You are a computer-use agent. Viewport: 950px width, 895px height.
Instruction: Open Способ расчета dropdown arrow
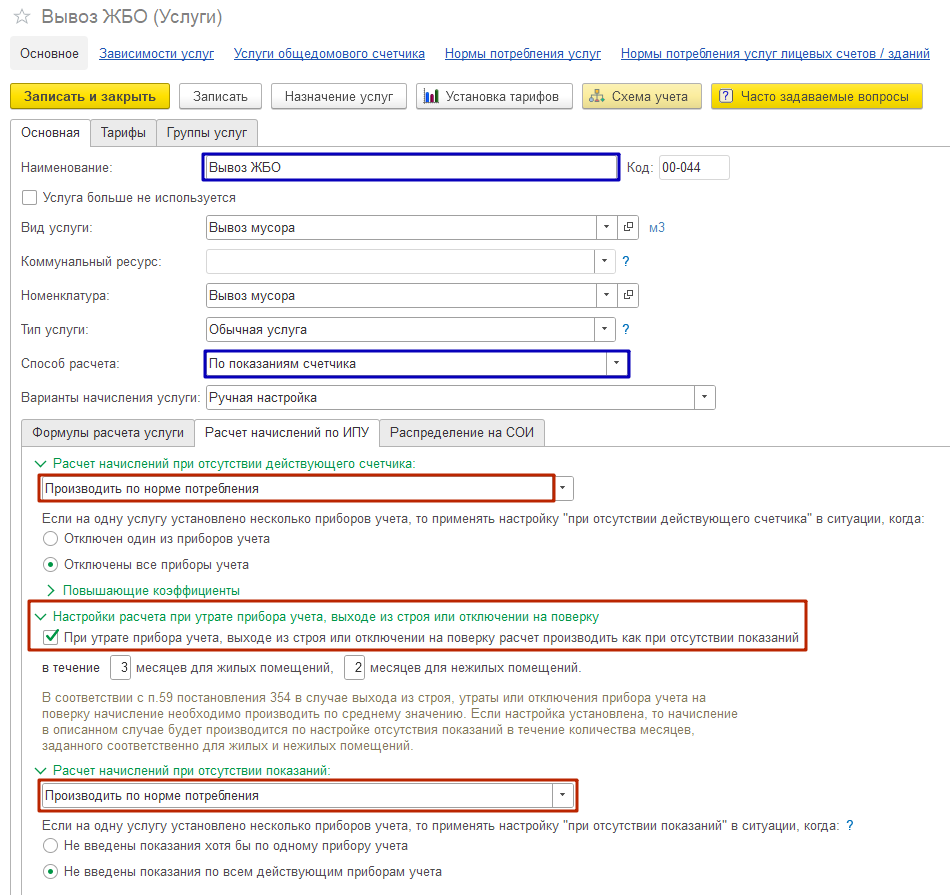click(616, 363)
